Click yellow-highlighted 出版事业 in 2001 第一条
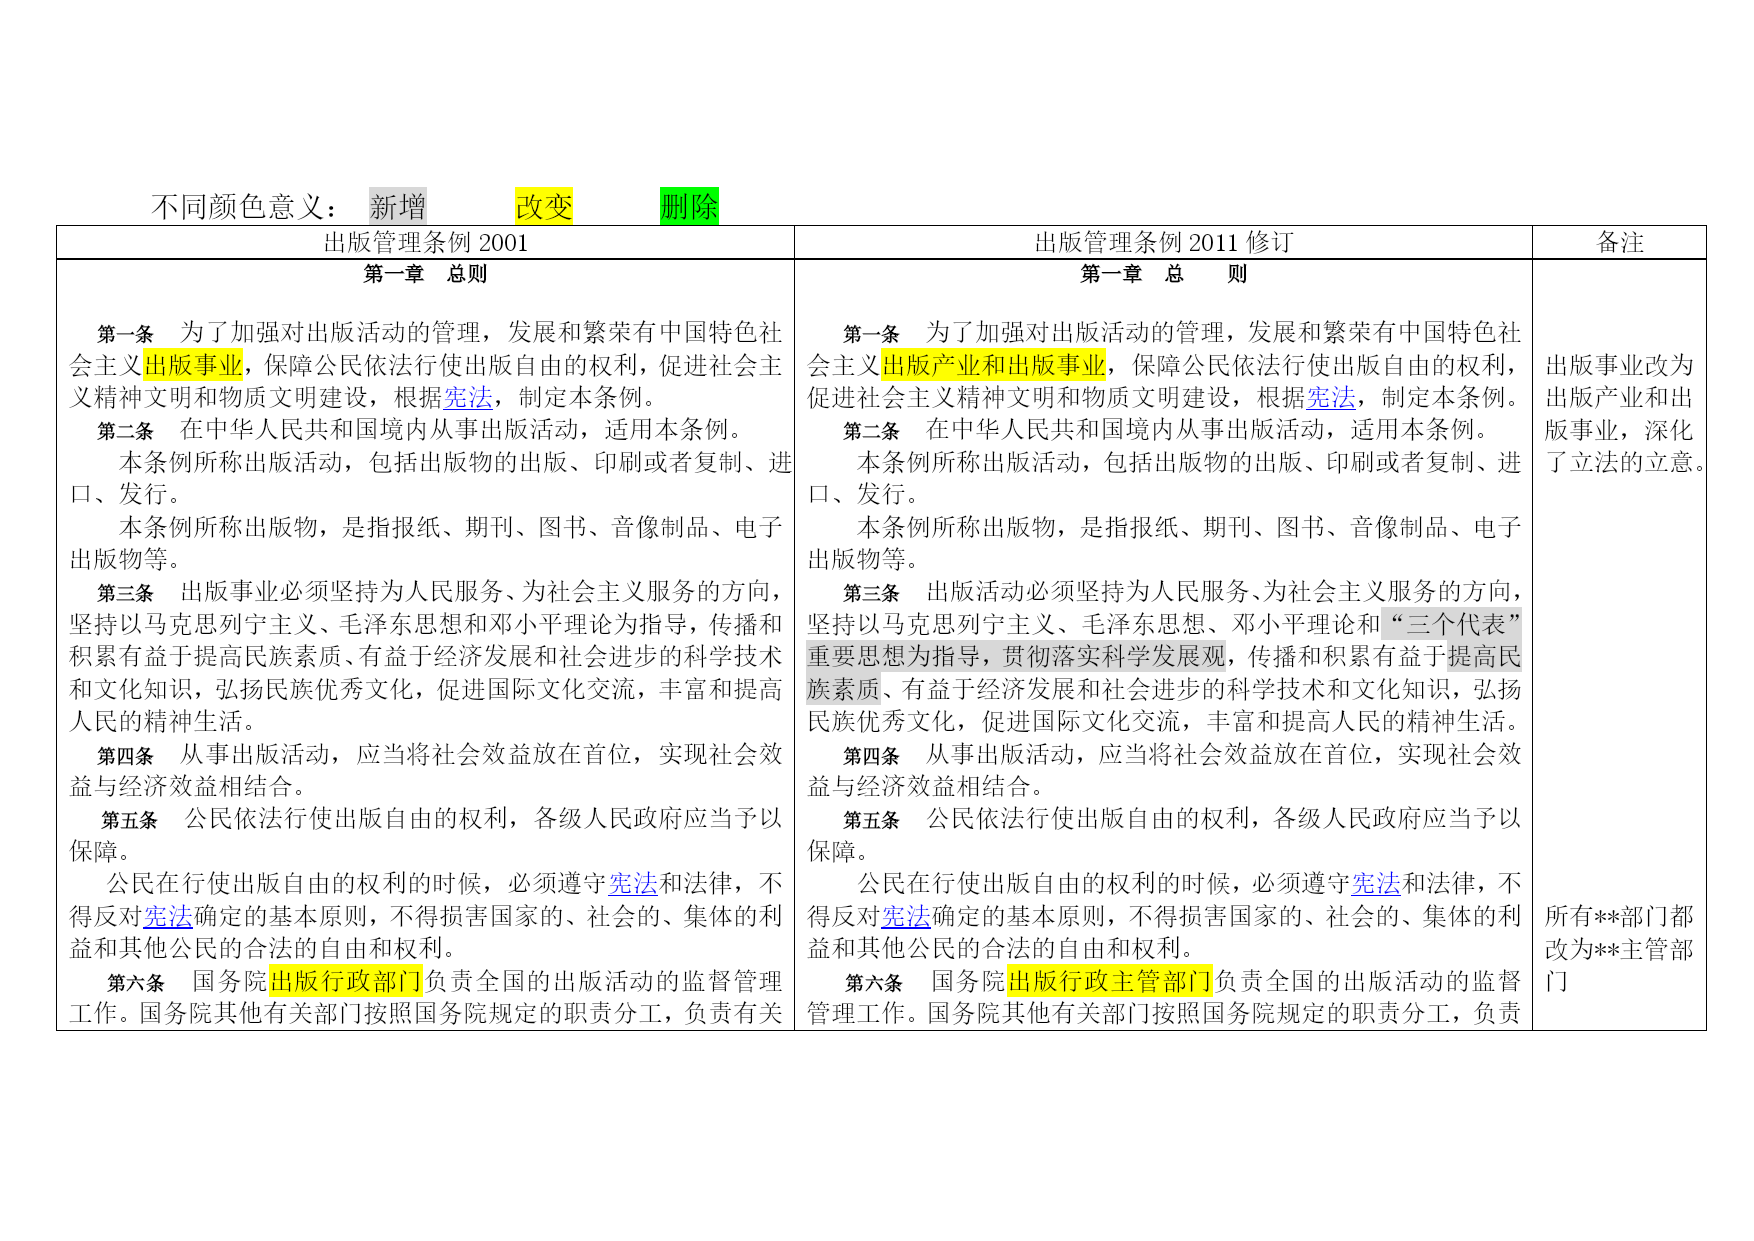Viewport: 1754px width, 1241px height. pyautogui.click(x=193, y=365)
